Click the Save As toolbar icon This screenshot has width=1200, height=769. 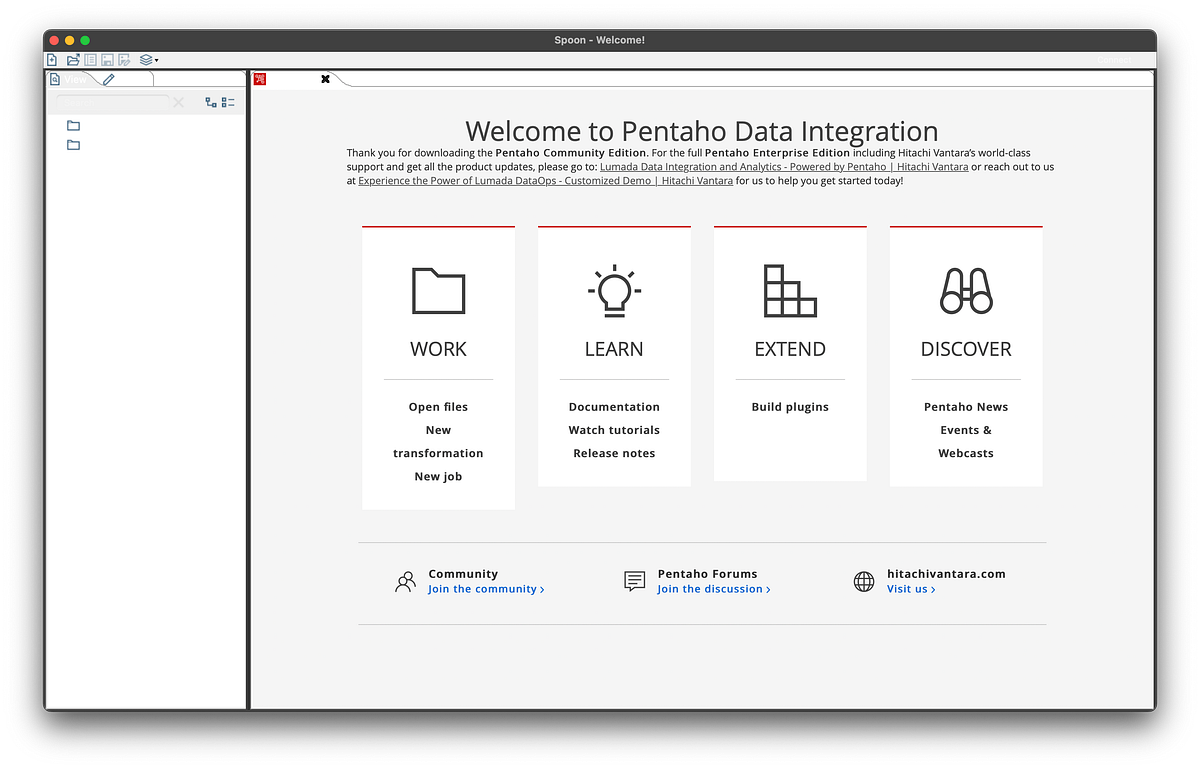[x=123, y=59]
